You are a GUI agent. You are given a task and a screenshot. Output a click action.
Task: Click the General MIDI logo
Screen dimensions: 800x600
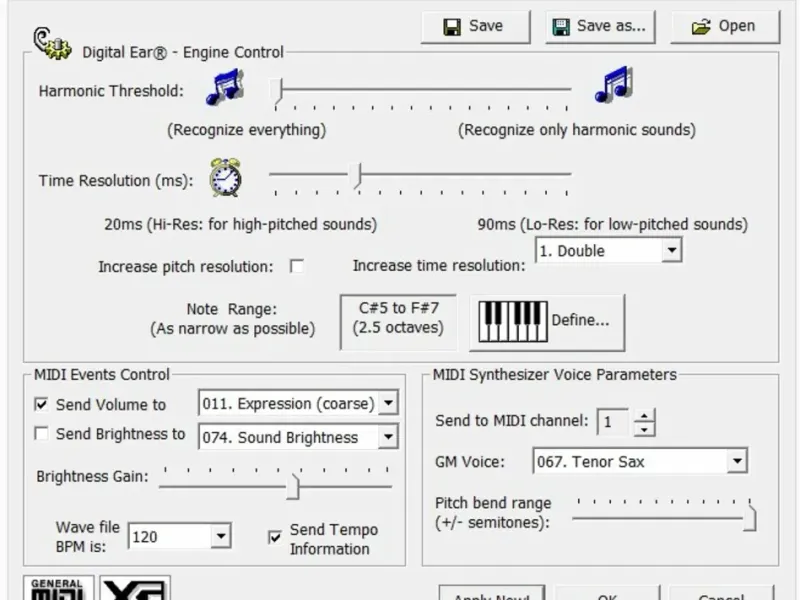(x=59, y=588)
